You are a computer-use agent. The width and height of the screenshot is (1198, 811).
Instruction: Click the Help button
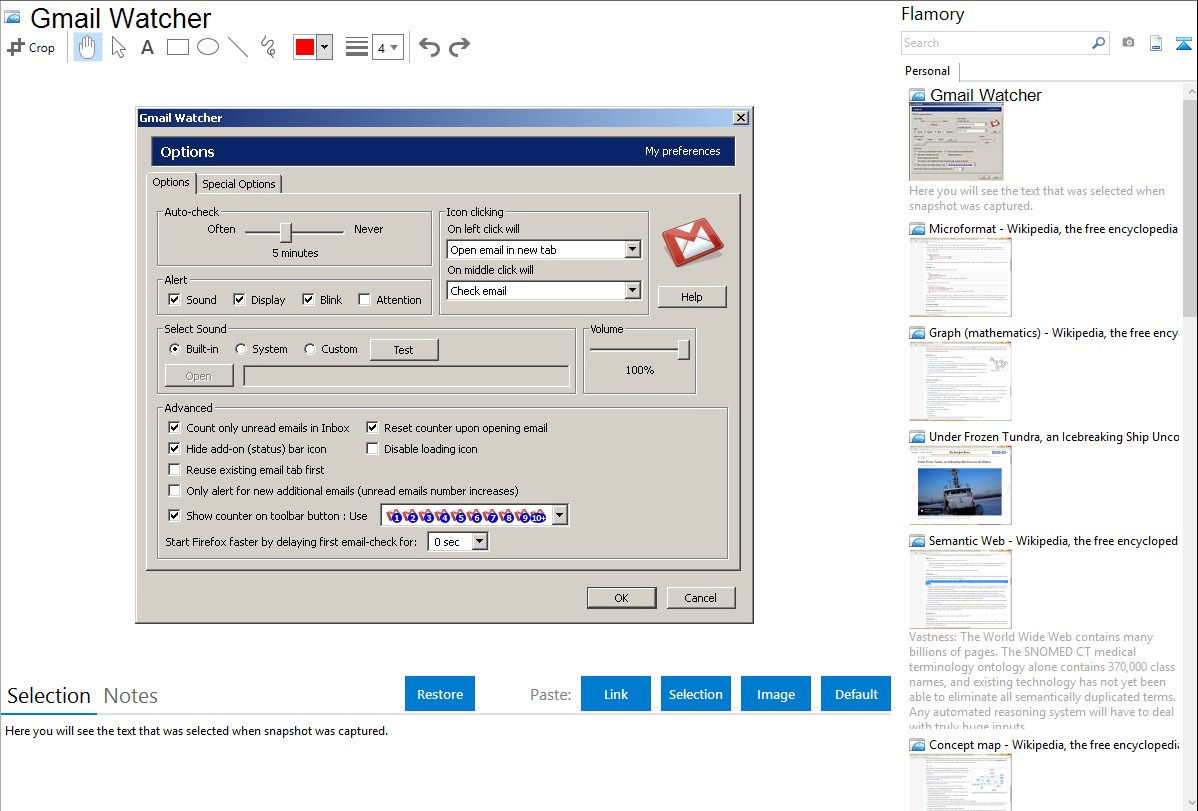691,297
